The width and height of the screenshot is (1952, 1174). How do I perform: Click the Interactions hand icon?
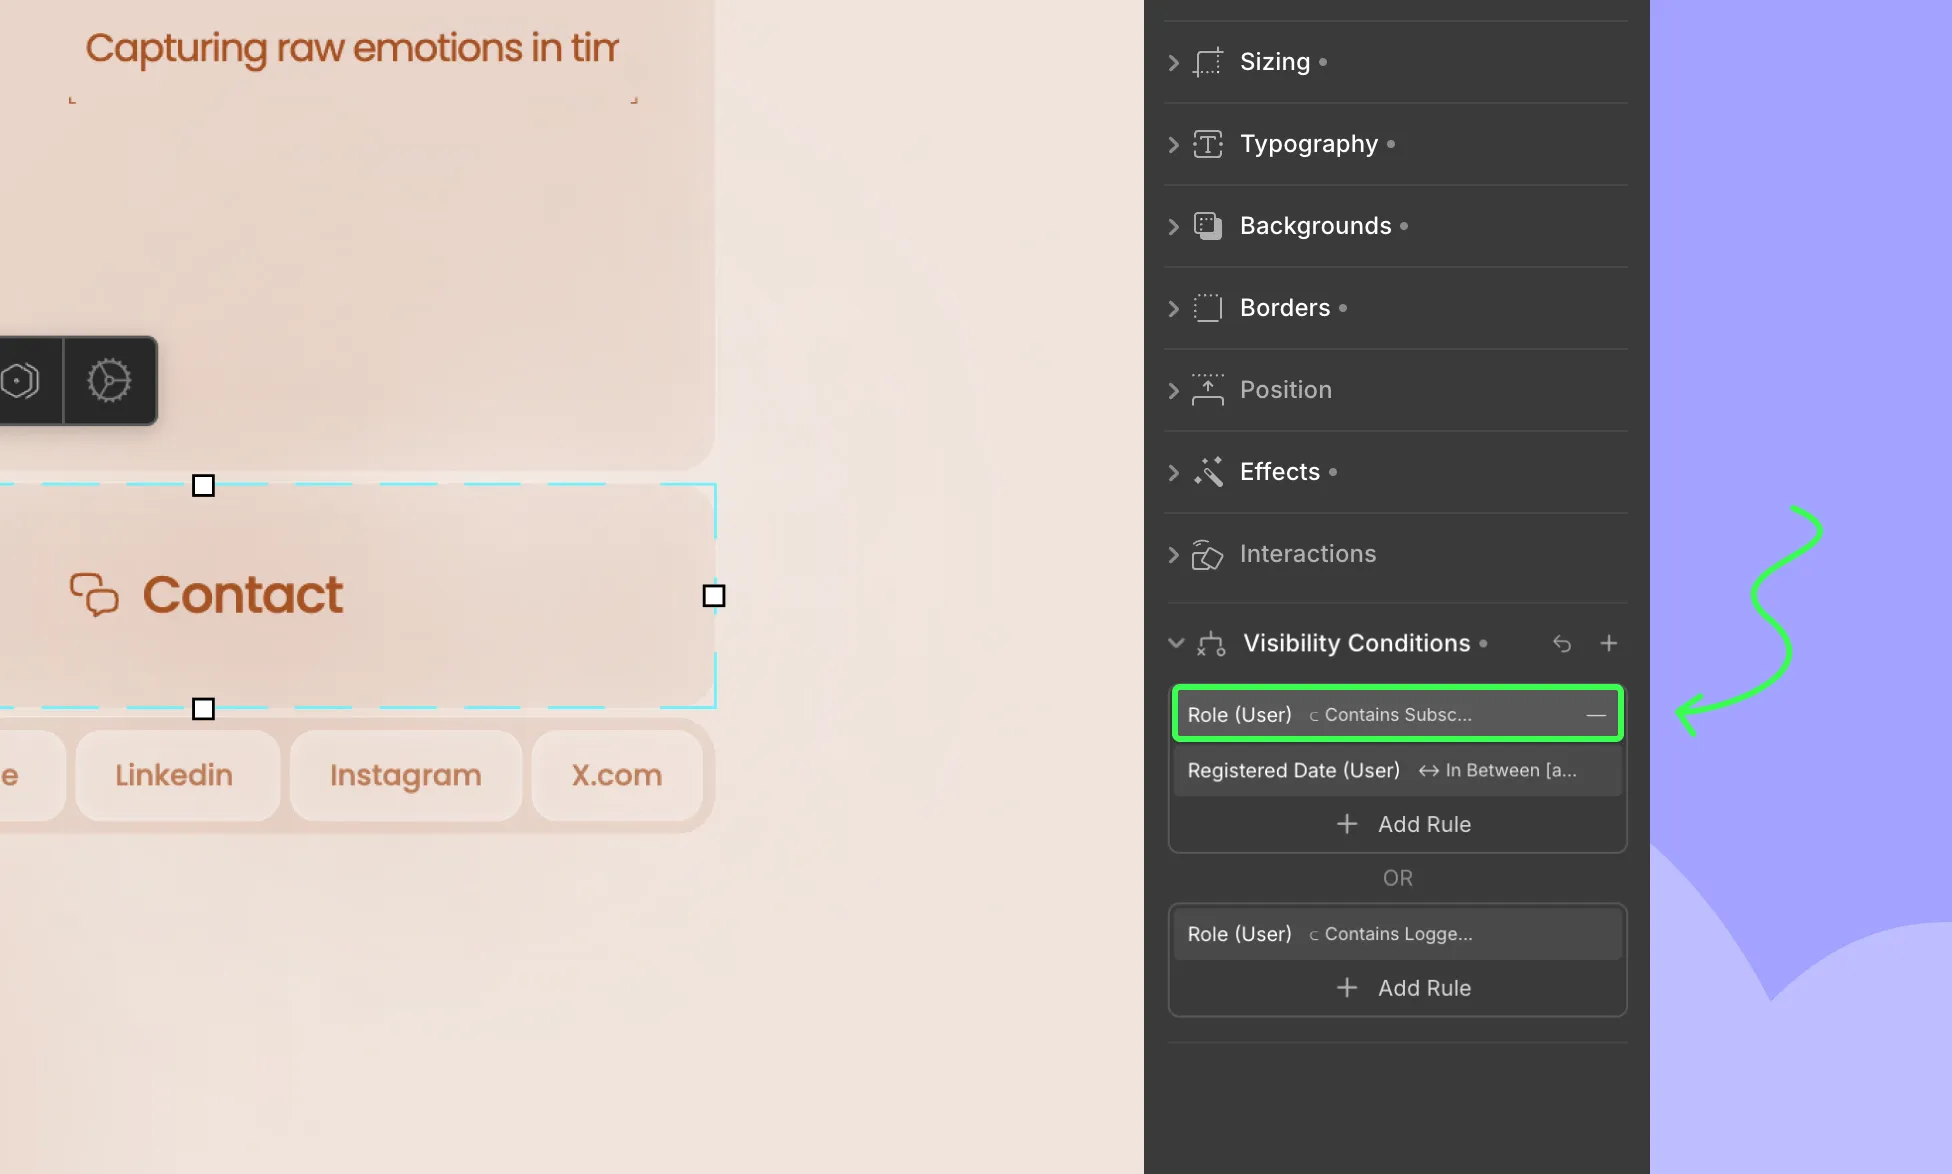[x=1208, y=554]
